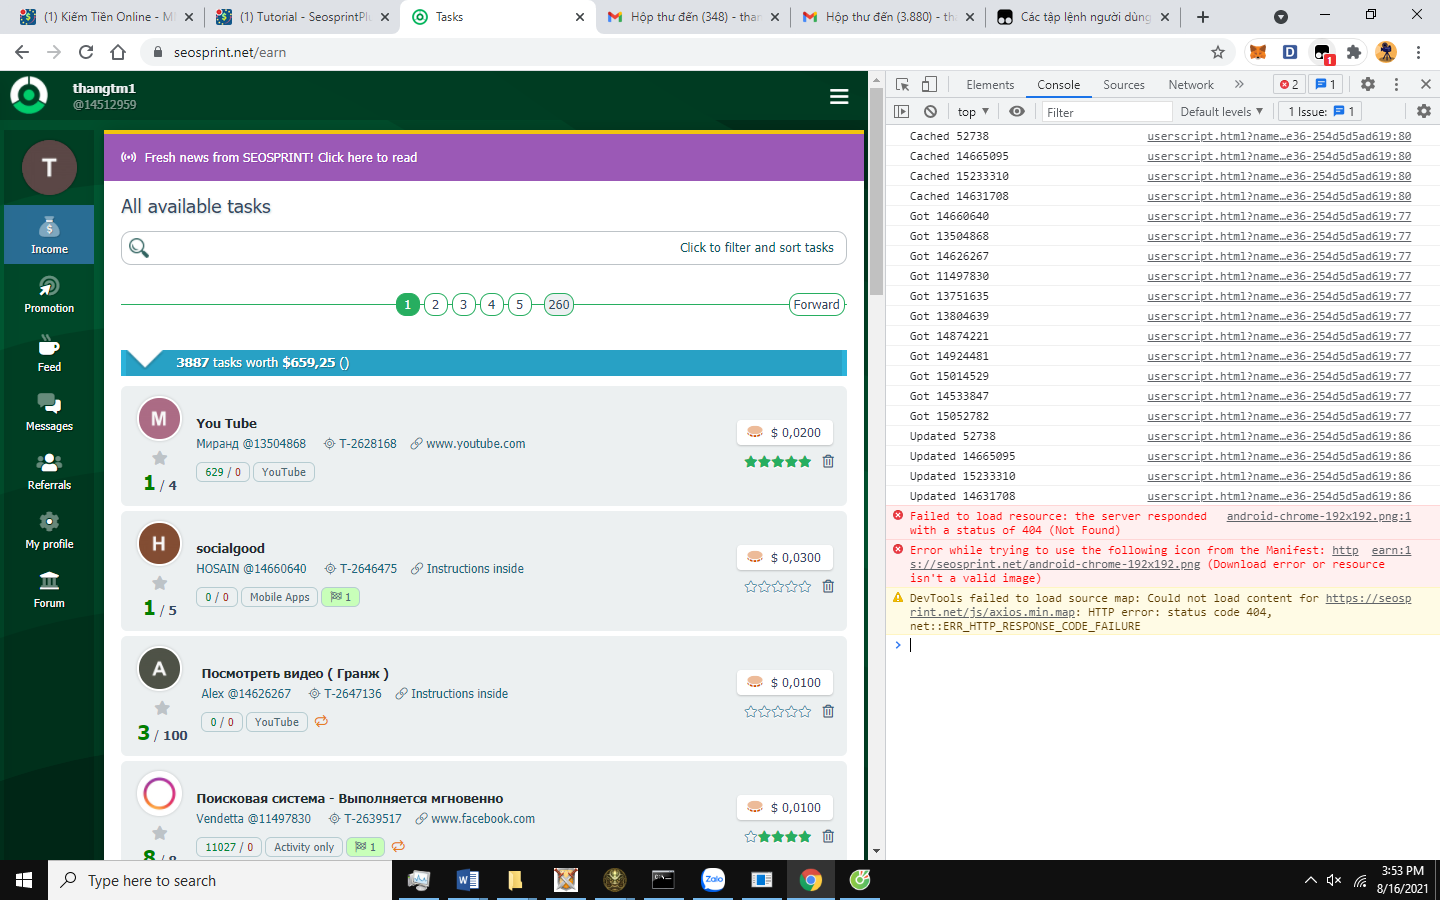
Task: Open console settings gear
Action: pos(1424,112)
